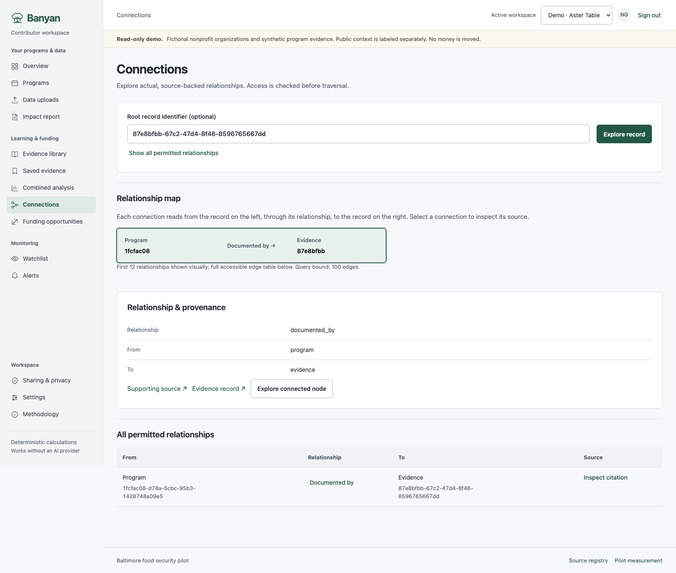Select the Program to Evidence connection card
The width and height of the screenshot is (676, 573).
[x=251, y=245]
